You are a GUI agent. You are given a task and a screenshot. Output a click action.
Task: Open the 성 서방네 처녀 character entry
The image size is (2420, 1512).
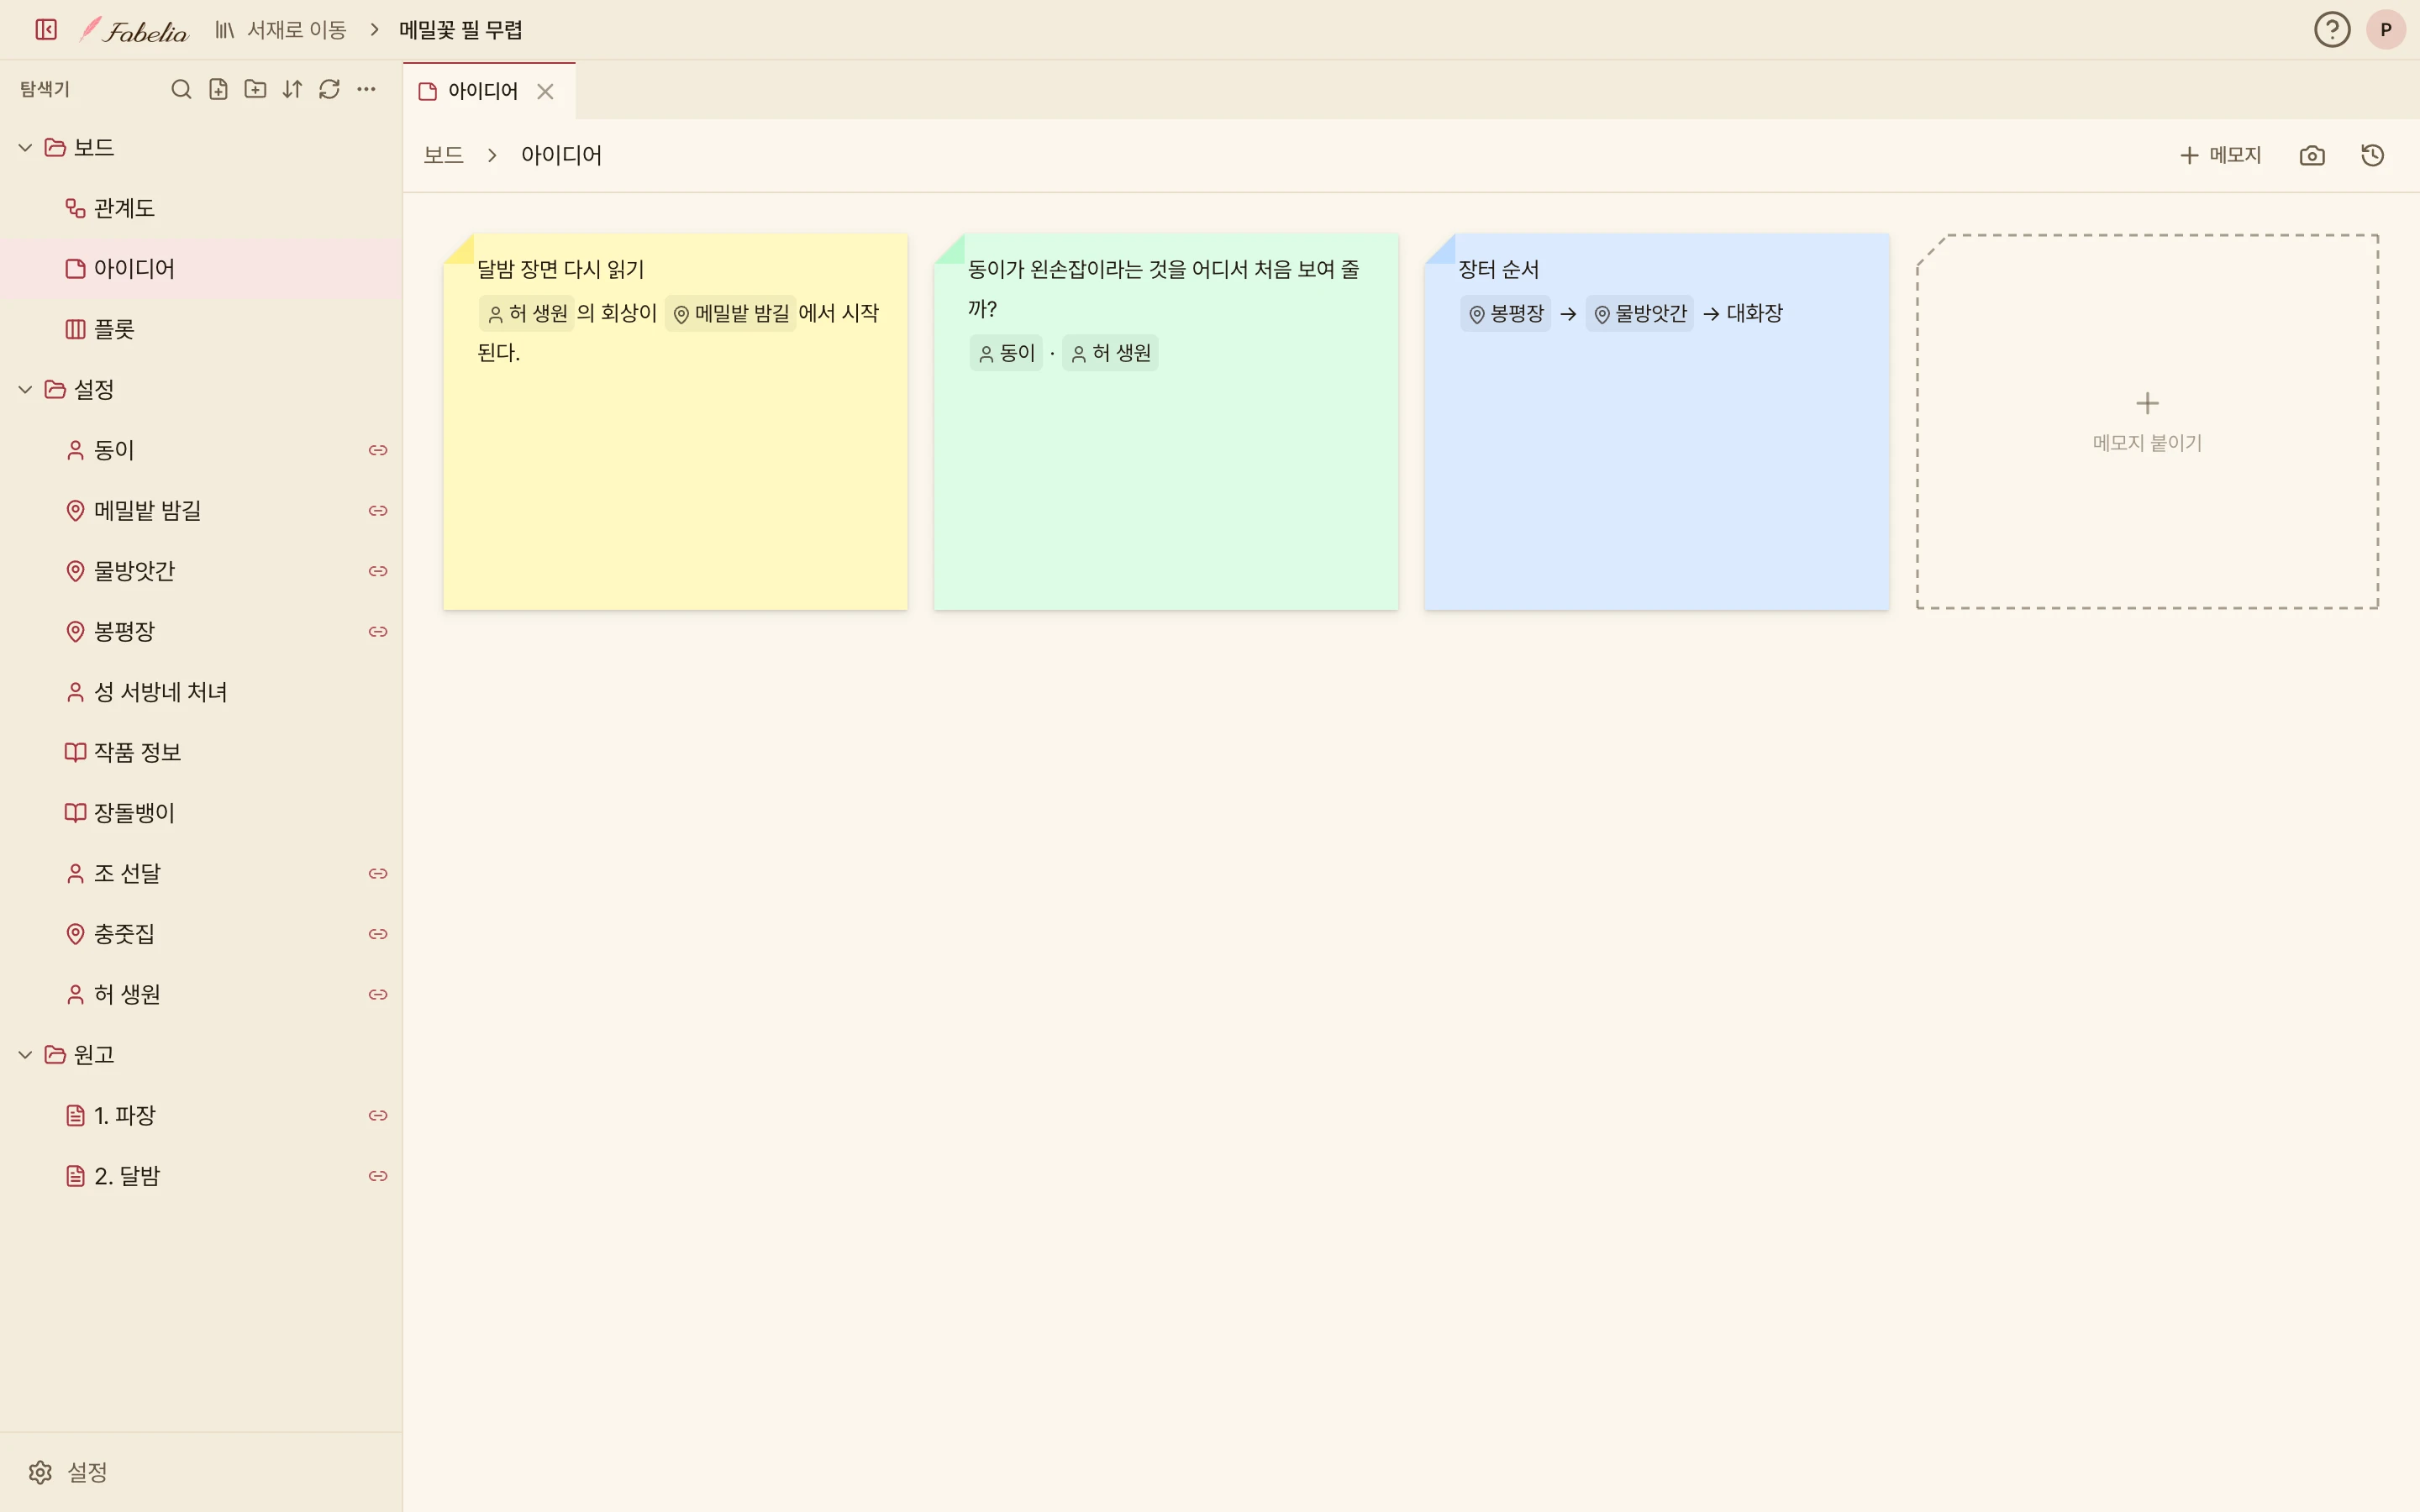[x=201, y=692]
